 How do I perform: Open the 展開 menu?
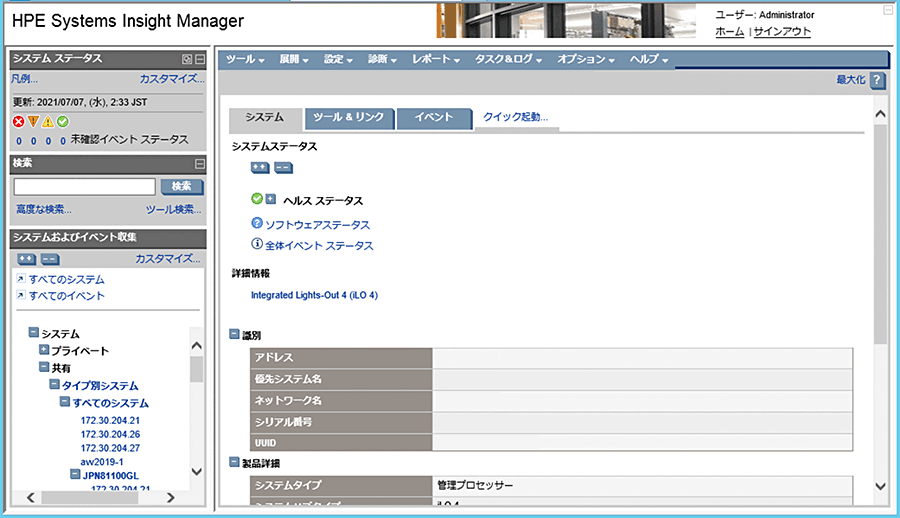click(294, 59)
